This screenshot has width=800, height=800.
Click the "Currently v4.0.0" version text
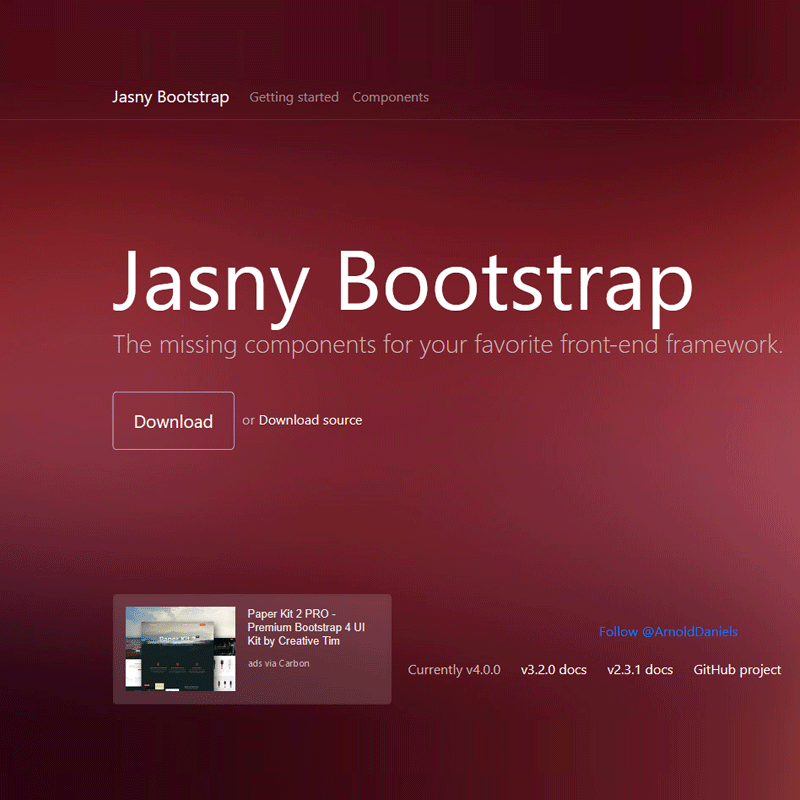(x=454, y=670)
